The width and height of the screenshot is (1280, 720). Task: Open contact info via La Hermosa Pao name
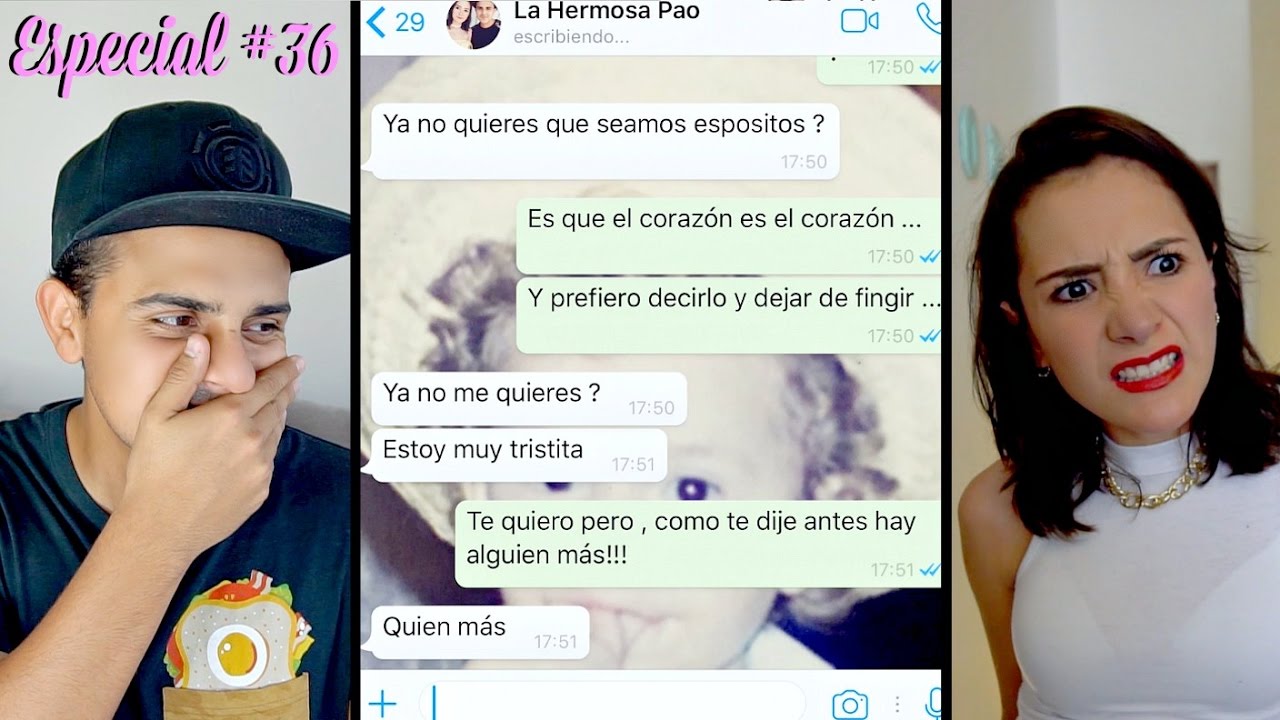[x=606, y=12]
